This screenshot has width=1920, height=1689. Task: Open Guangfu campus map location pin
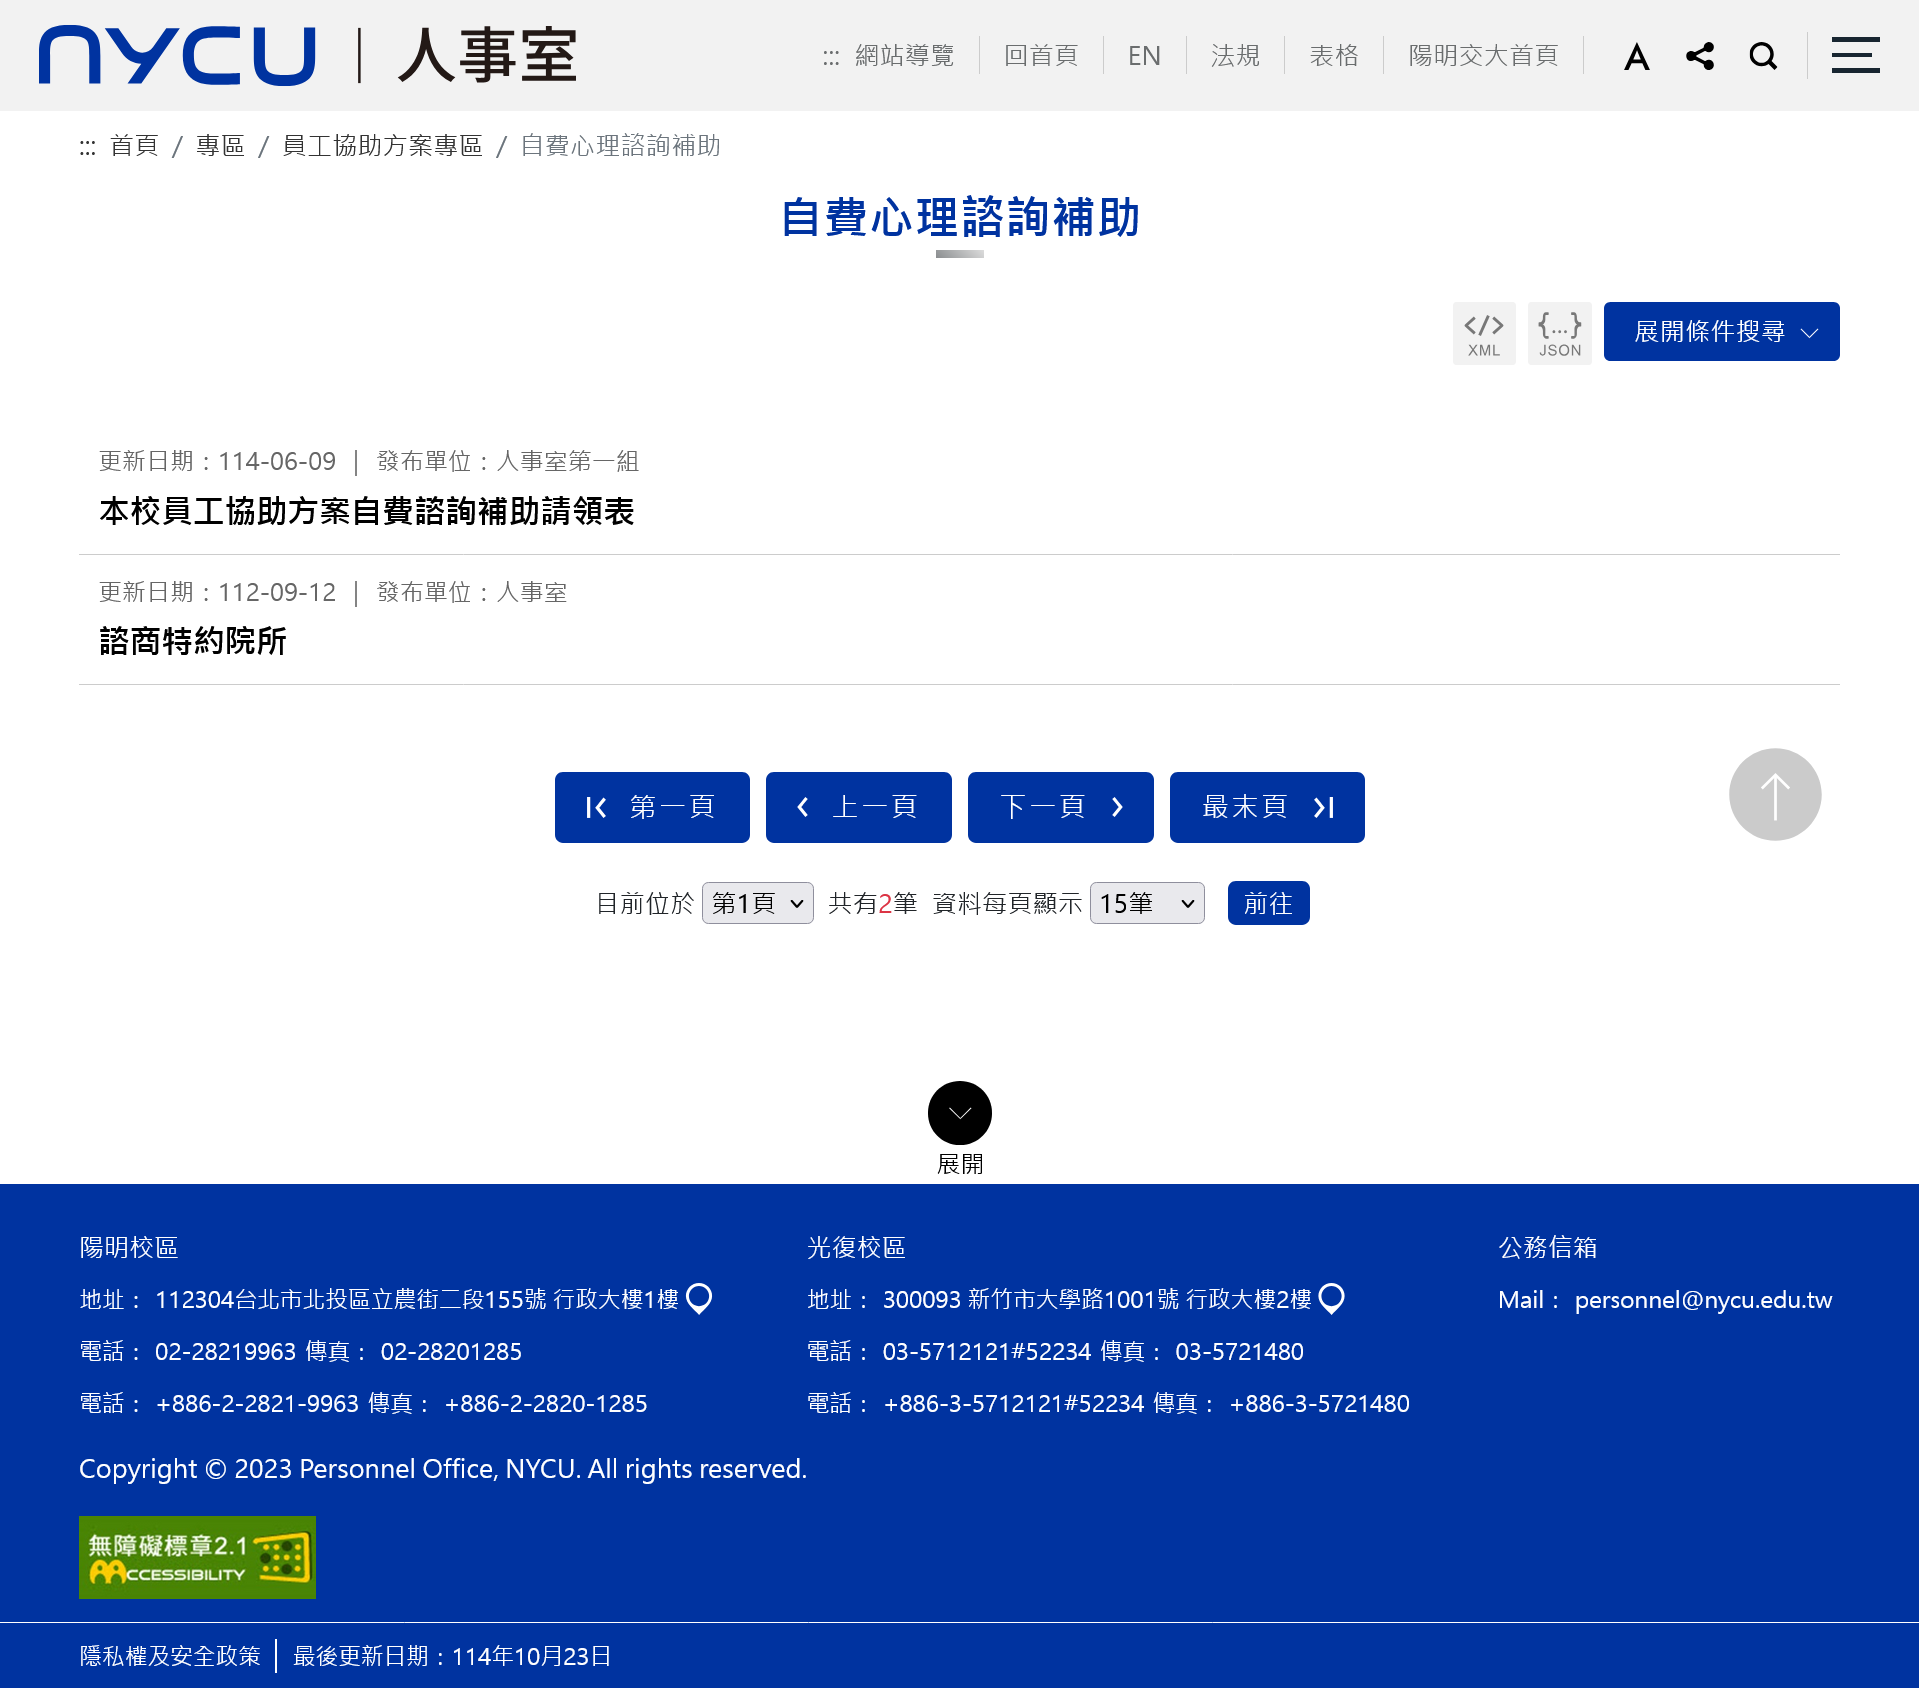(1332, 1298)
